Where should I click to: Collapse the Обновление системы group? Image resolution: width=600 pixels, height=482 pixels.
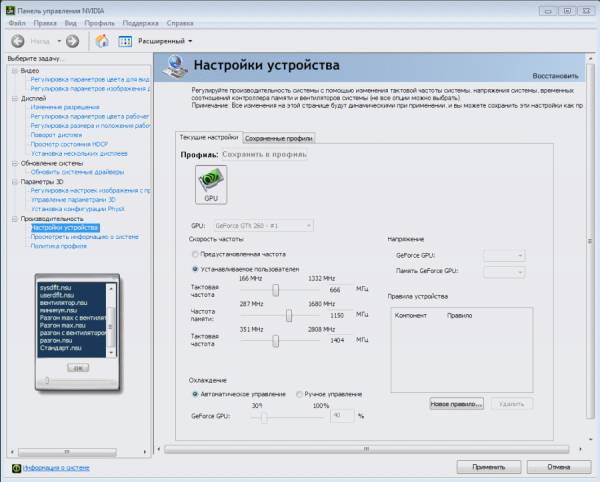pyautogui.click(x=15, y=163)
